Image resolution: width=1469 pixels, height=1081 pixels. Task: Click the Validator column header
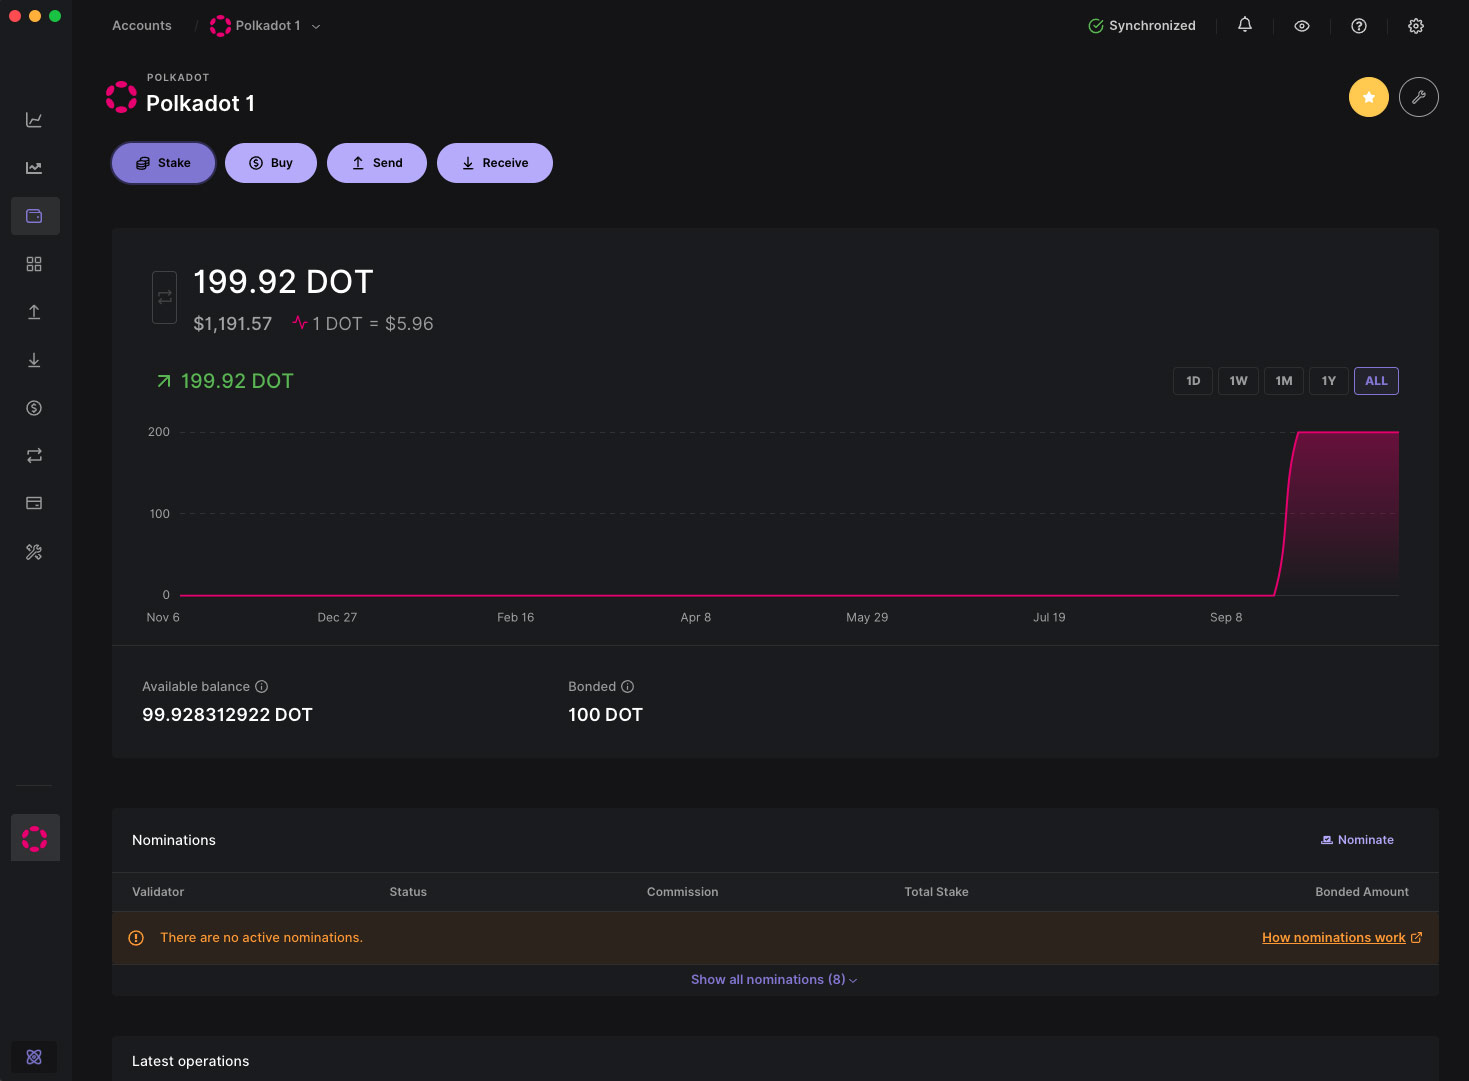click(158, 892)
